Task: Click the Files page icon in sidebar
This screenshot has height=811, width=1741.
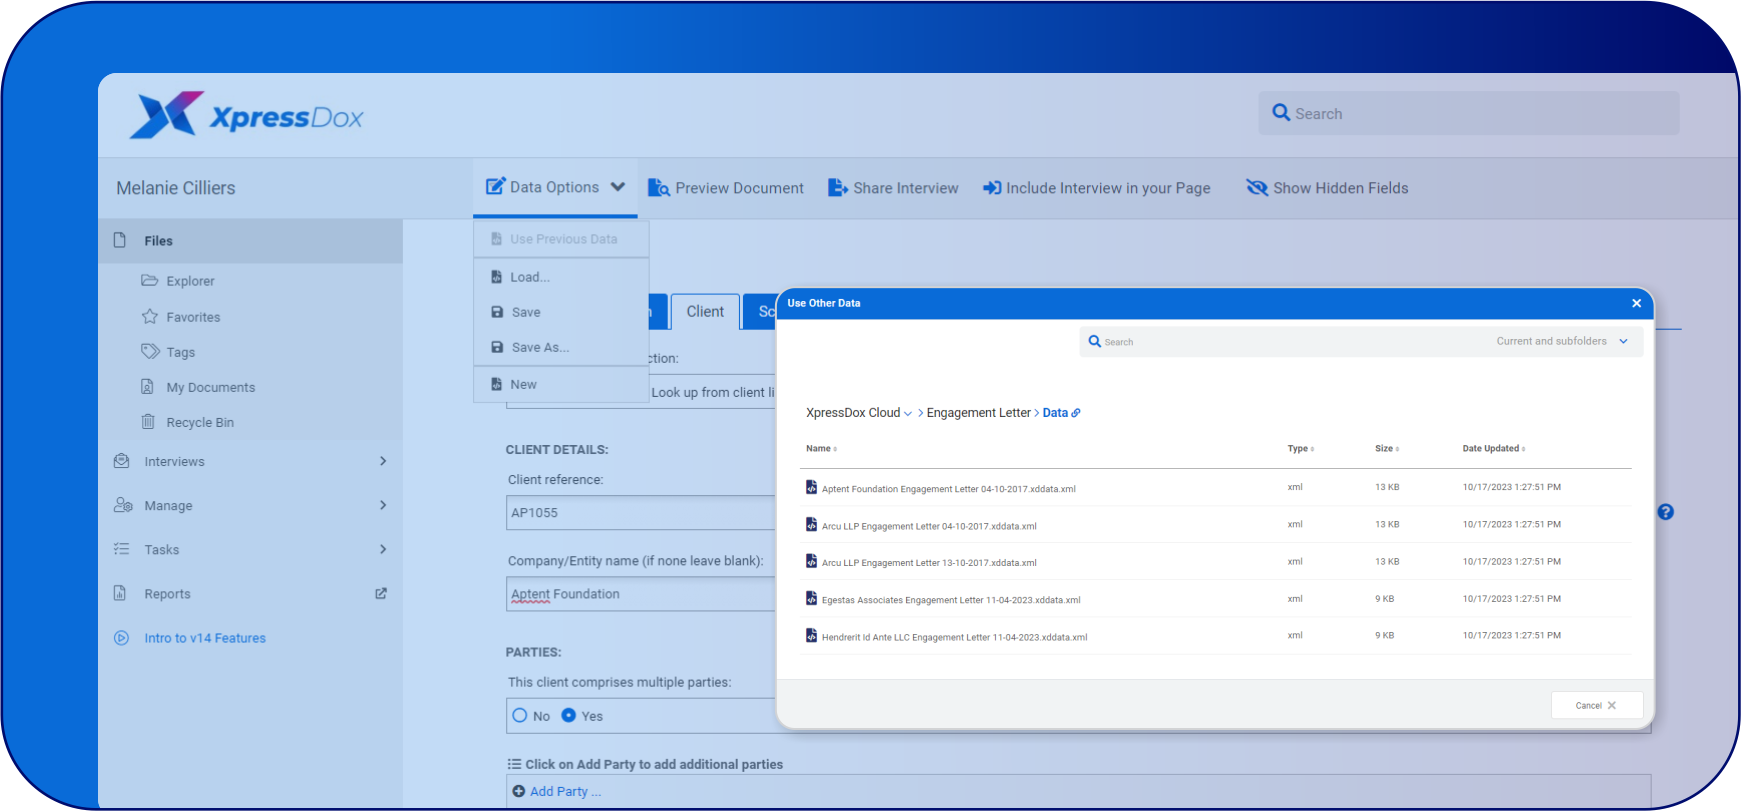Action: [x=120, y=240]
